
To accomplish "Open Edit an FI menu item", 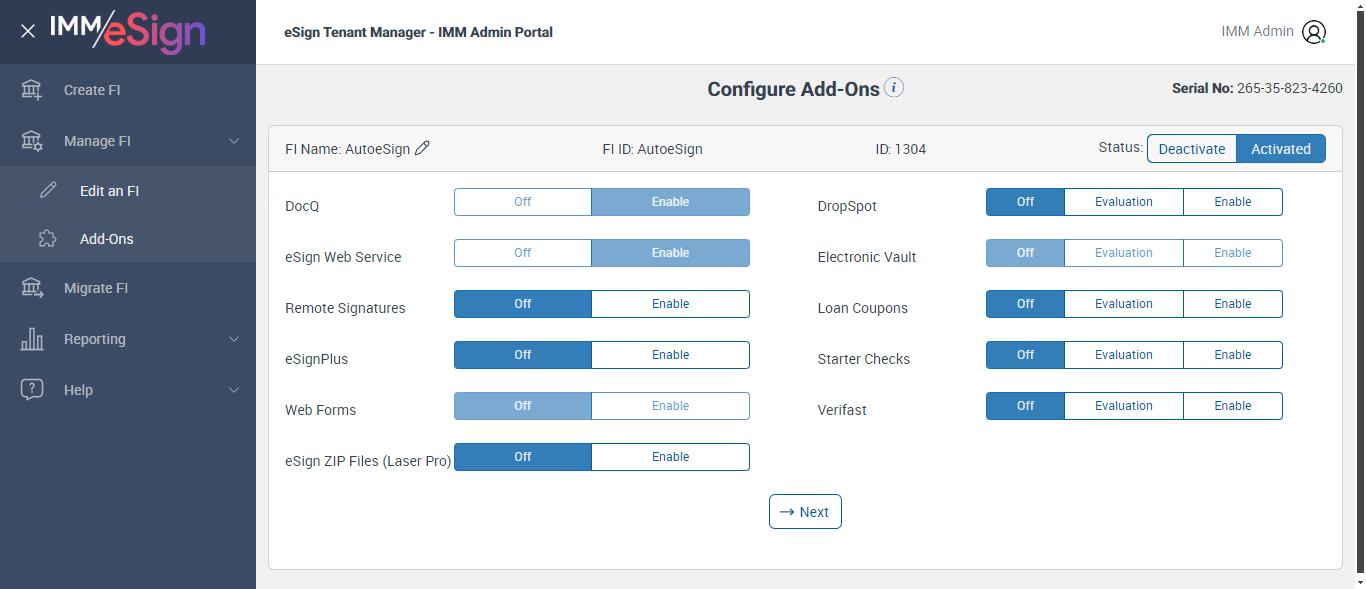I will pyautogui.click(x=109, y=191).
